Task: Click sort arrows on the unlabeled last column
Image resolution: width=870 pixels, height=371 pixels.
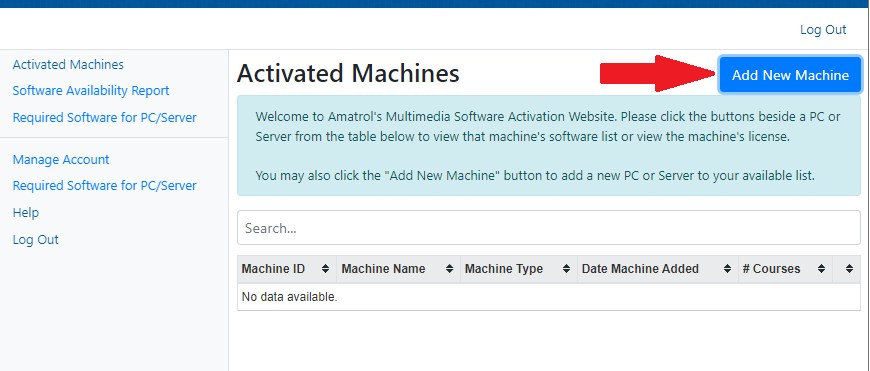Action: tap(849, 269)
